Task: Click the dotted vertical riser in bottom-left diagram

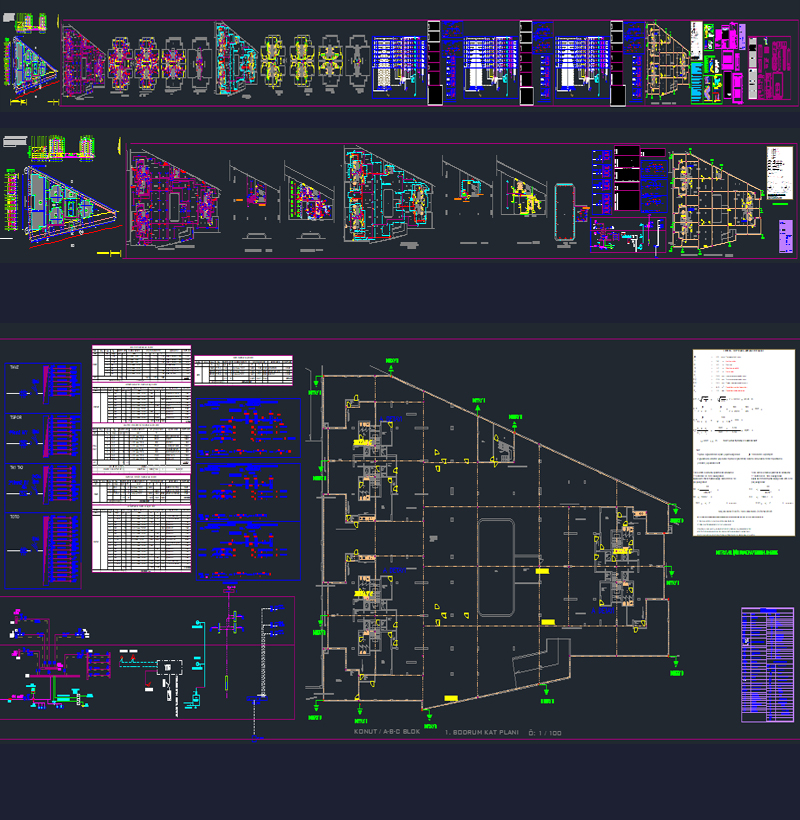Action: coord(265,660)
